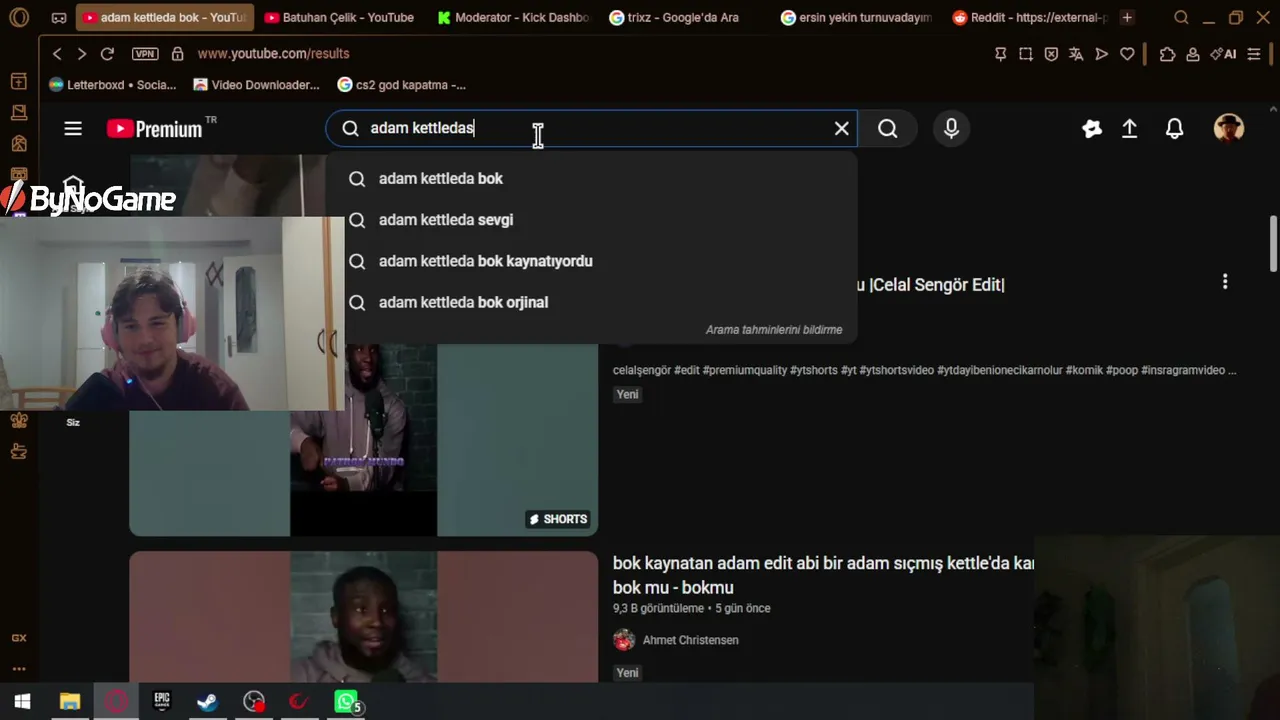This screenshot has width=1280, height=720.
Task: Translate the page with translate icon
Action: tap(1076, 54)
